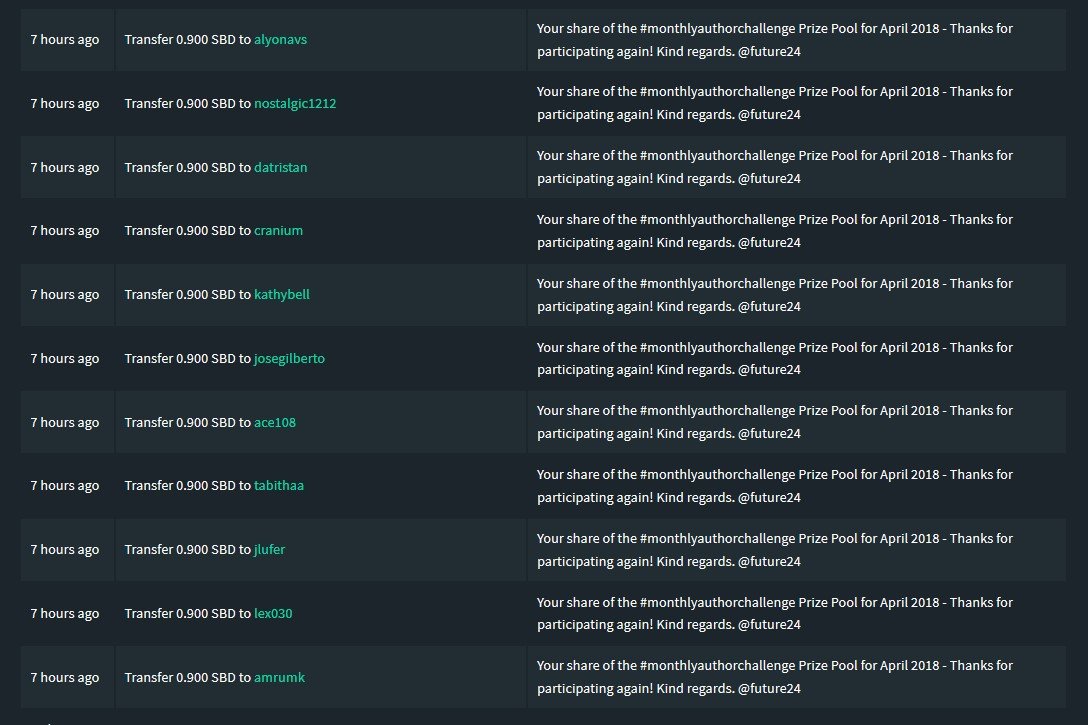
Task: Open the josegilberto username link
Action: coord(290,359)
